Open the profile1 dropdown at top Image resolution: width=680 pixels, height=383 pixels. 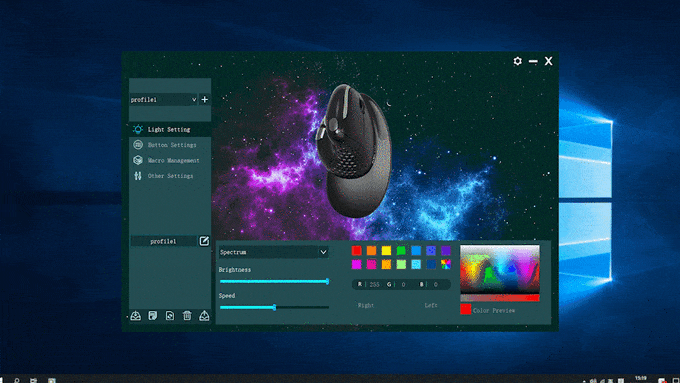point(163,100)
